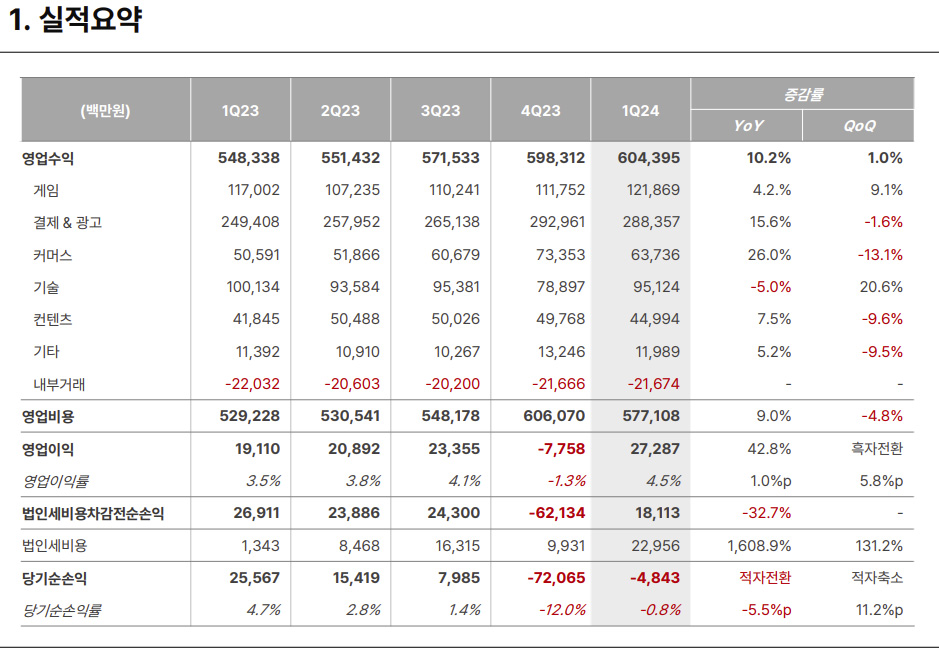Select the 1,608.9% YoY value

point(759,546)
